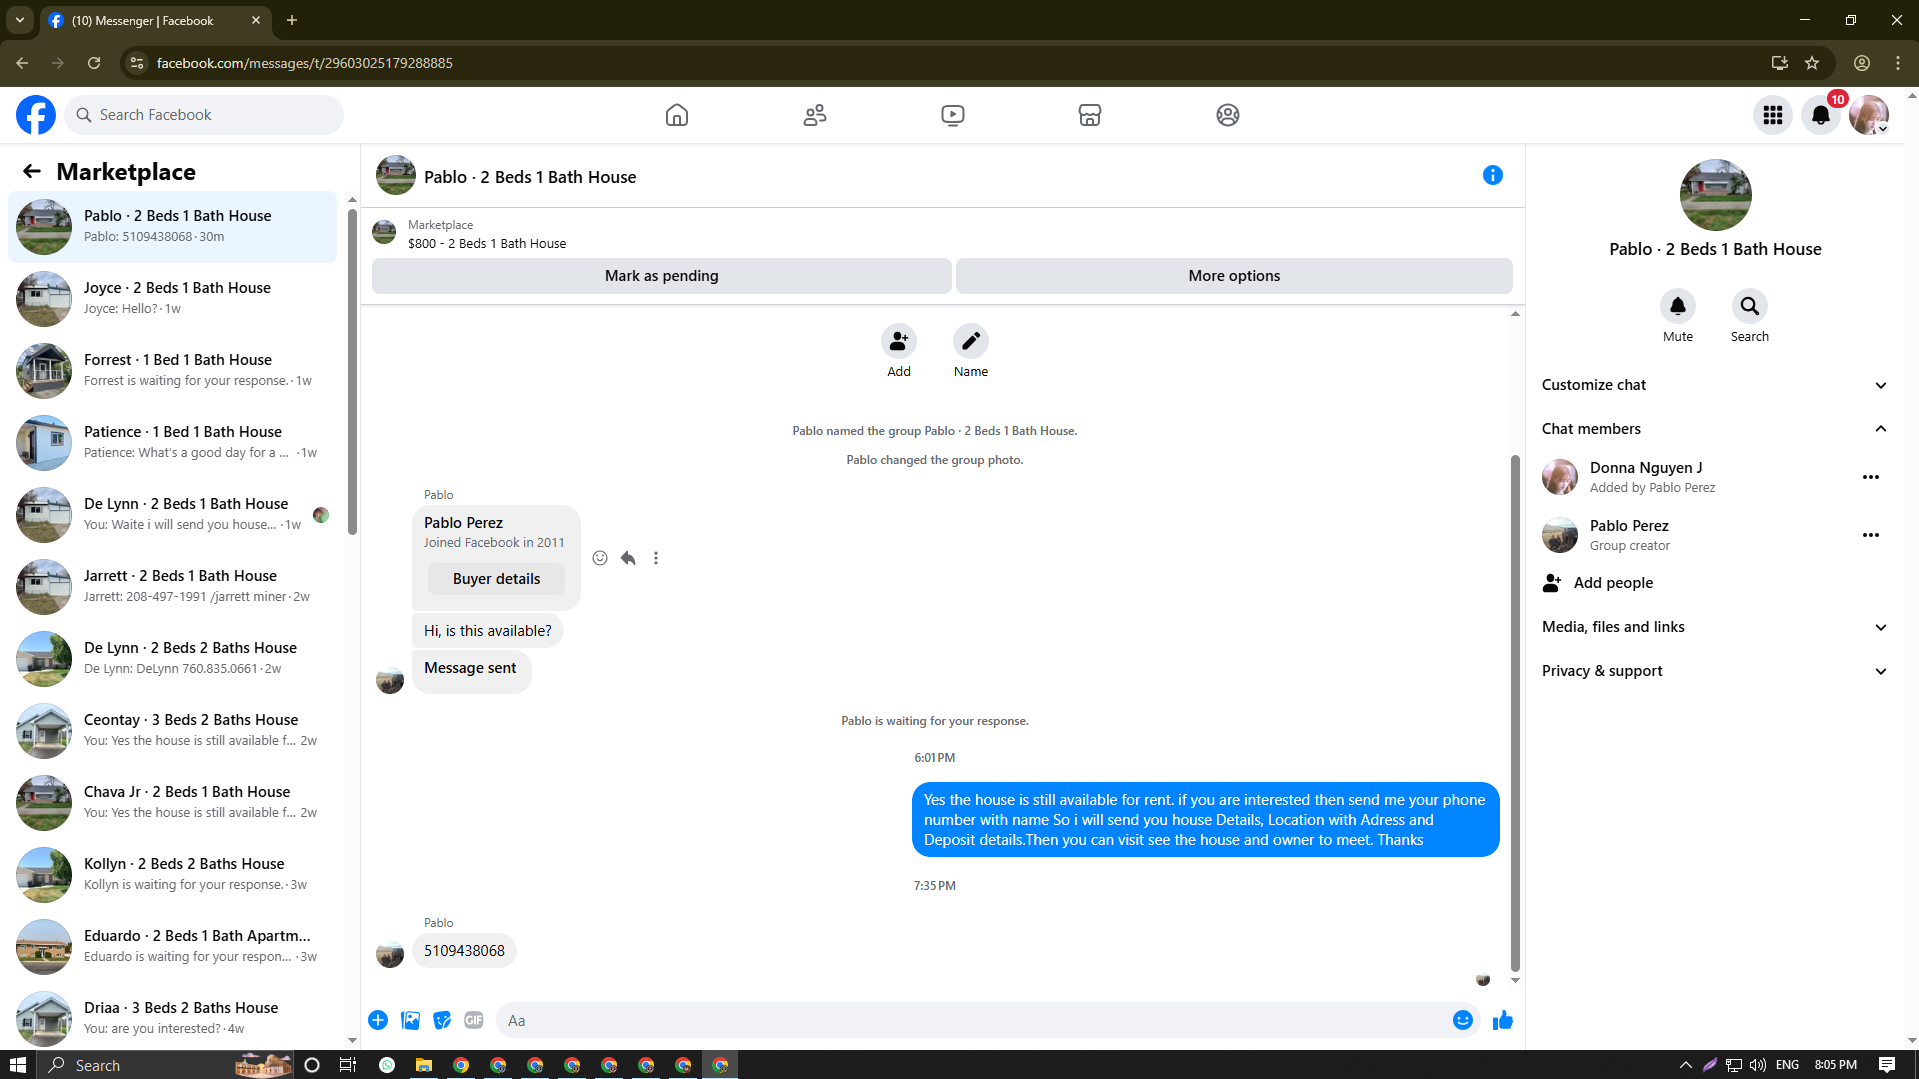
Task: Open File Explorer from taskbar
Action: (x=424, y=1065)
